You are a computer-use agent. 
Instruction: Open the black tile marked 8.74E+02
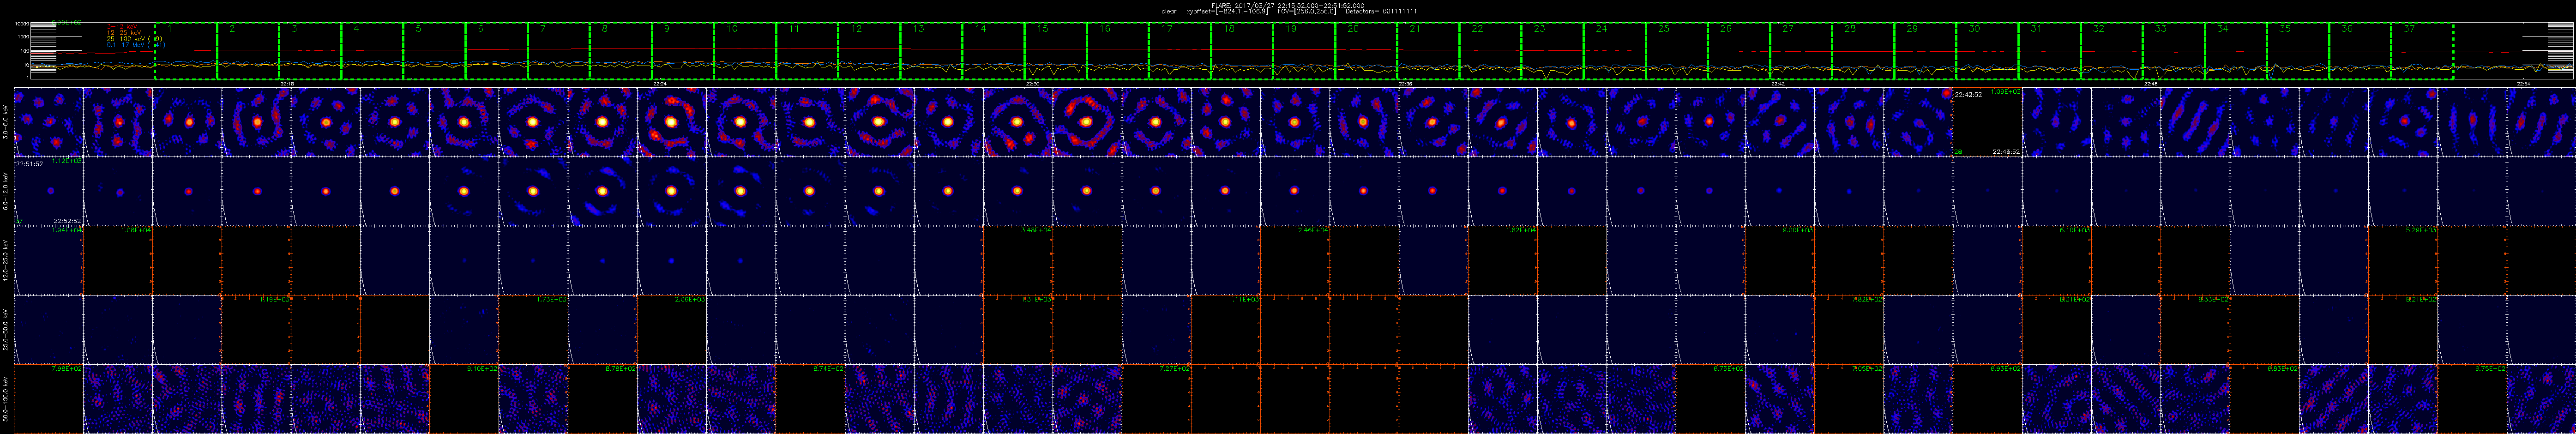pos(810,398)
